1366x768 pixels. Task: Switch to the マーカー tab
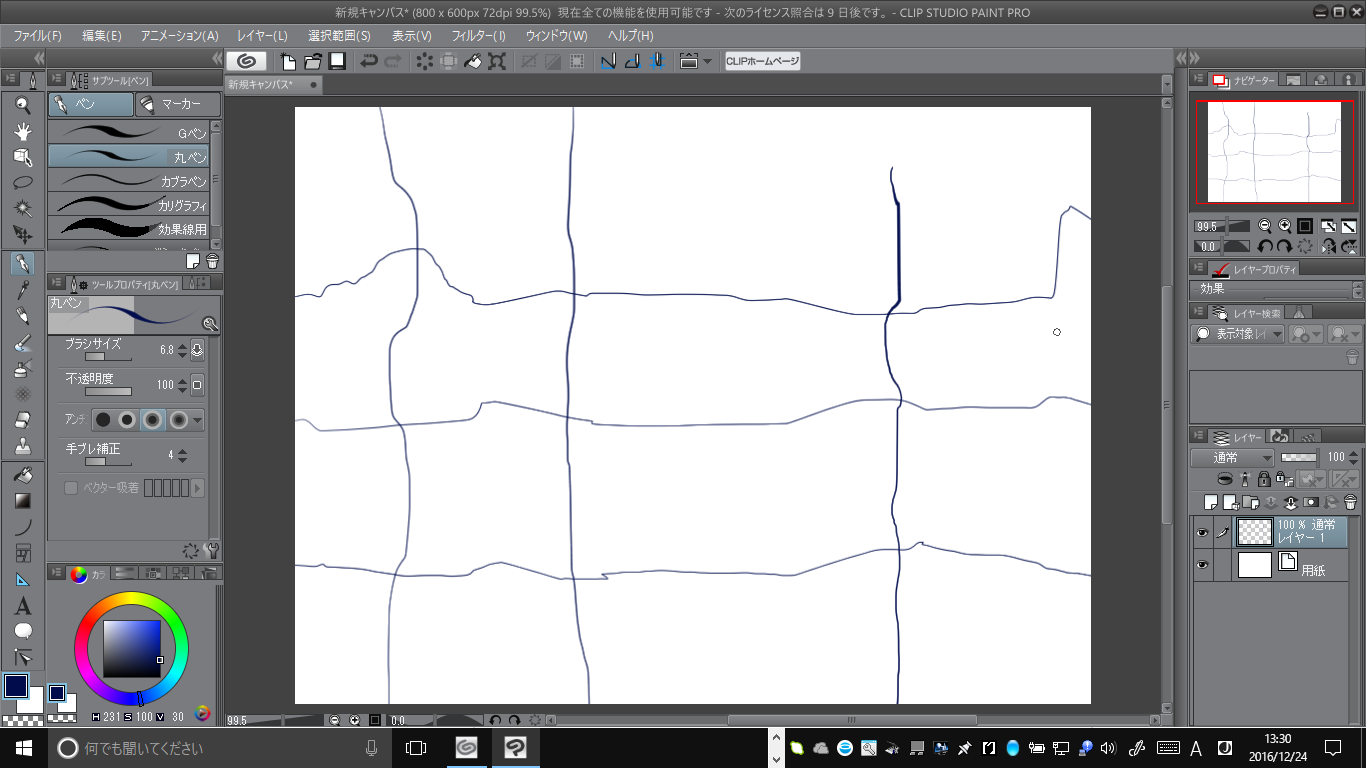pos(177,104)
